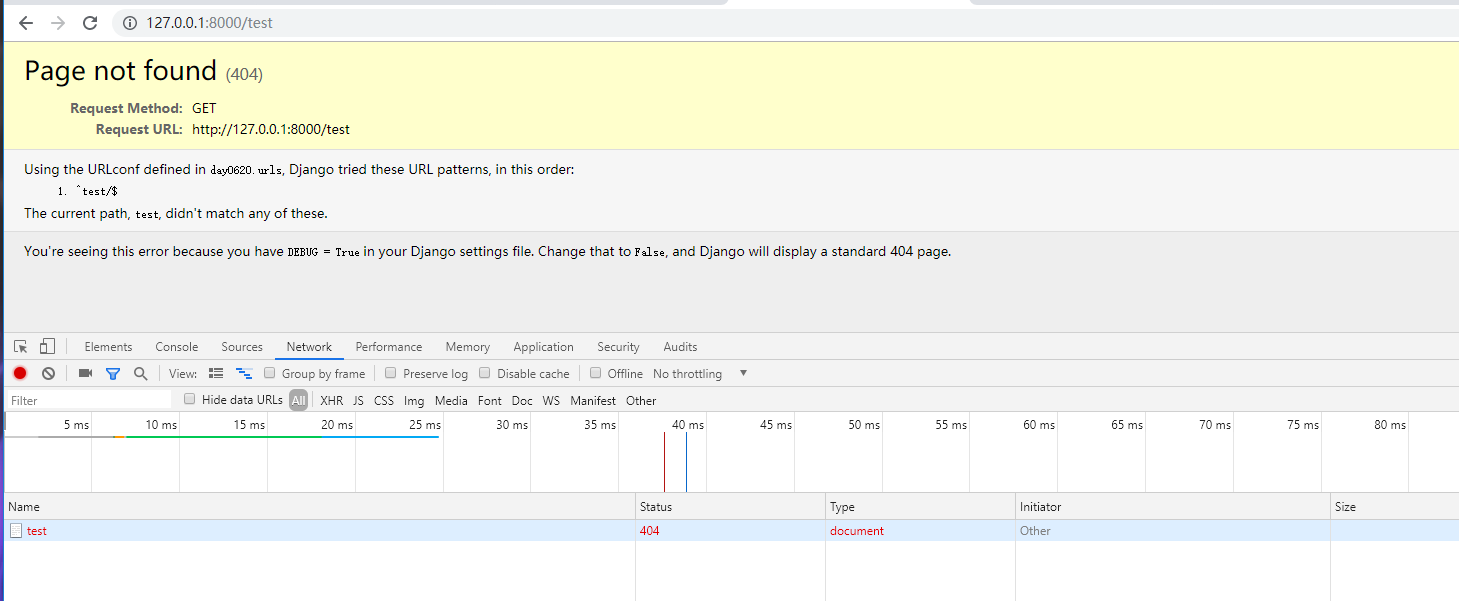
Task: Go to the Application tab
Action: tap(543, 347)
